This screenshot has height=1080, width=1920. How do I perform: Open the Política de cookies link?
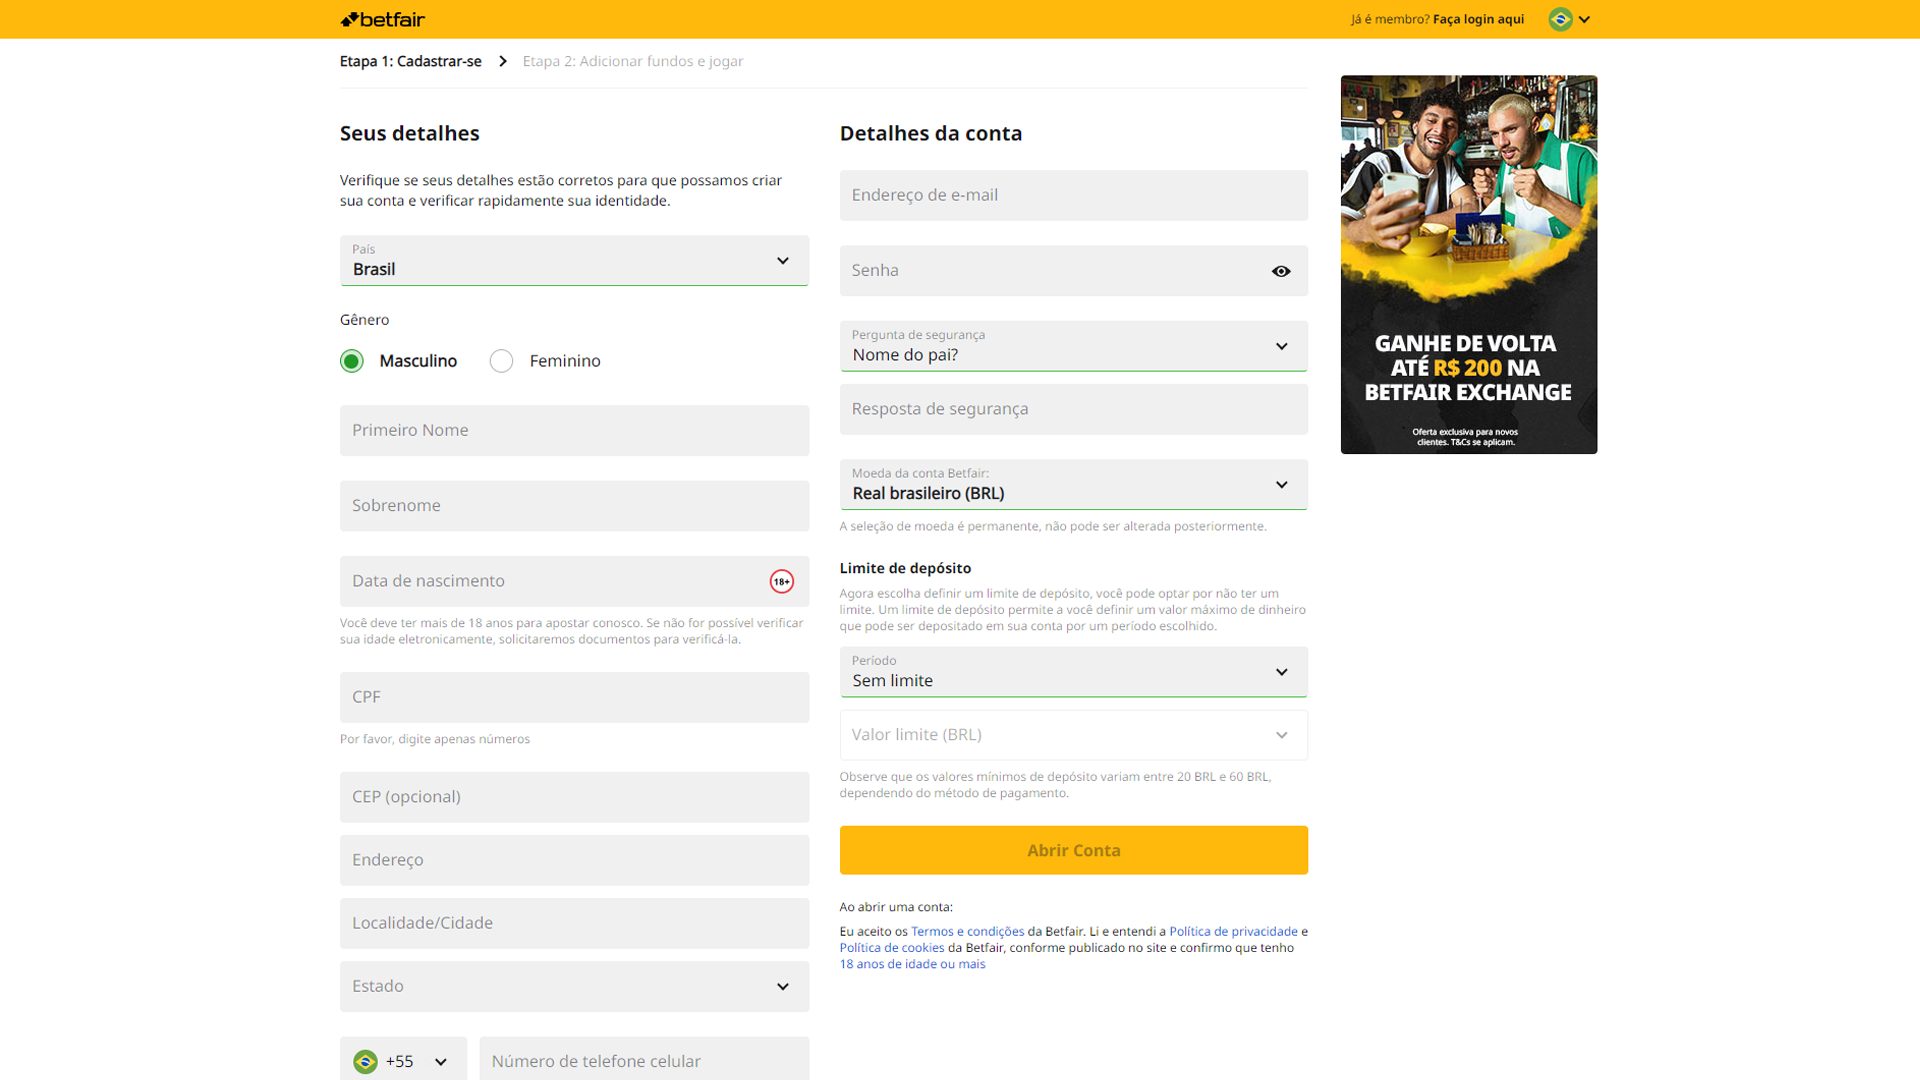pyautogui.click(x=892, y=948)
